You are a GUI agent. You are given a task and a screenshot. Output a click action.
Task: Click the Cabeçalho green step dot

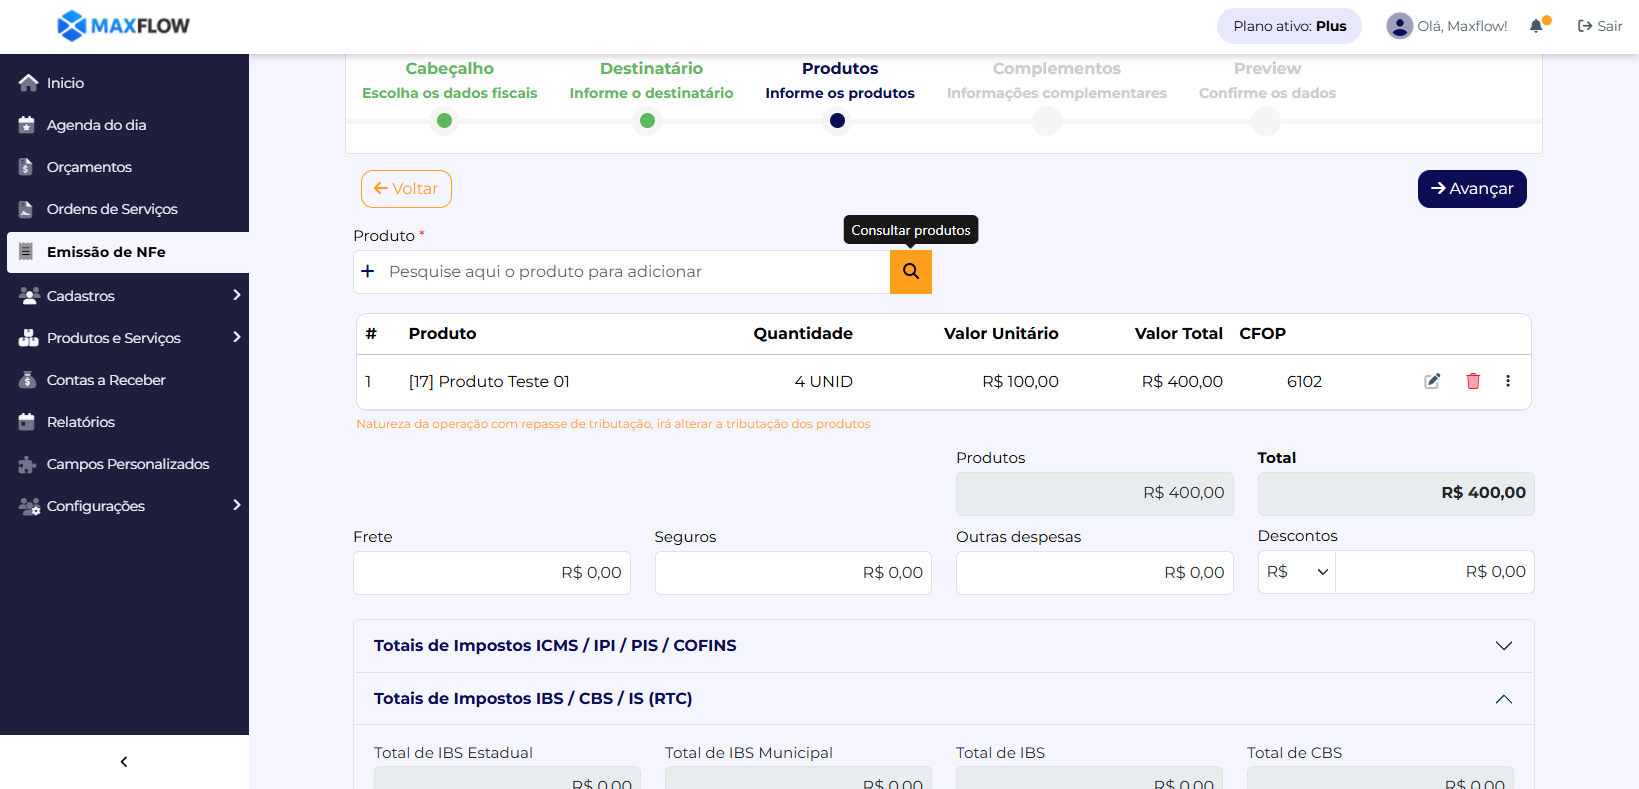[445, 121]
